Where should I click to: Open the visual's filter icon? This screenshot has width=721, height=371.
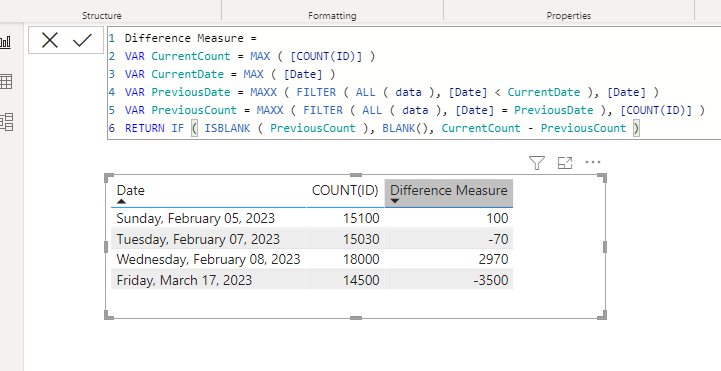click(x=537, y=162)
